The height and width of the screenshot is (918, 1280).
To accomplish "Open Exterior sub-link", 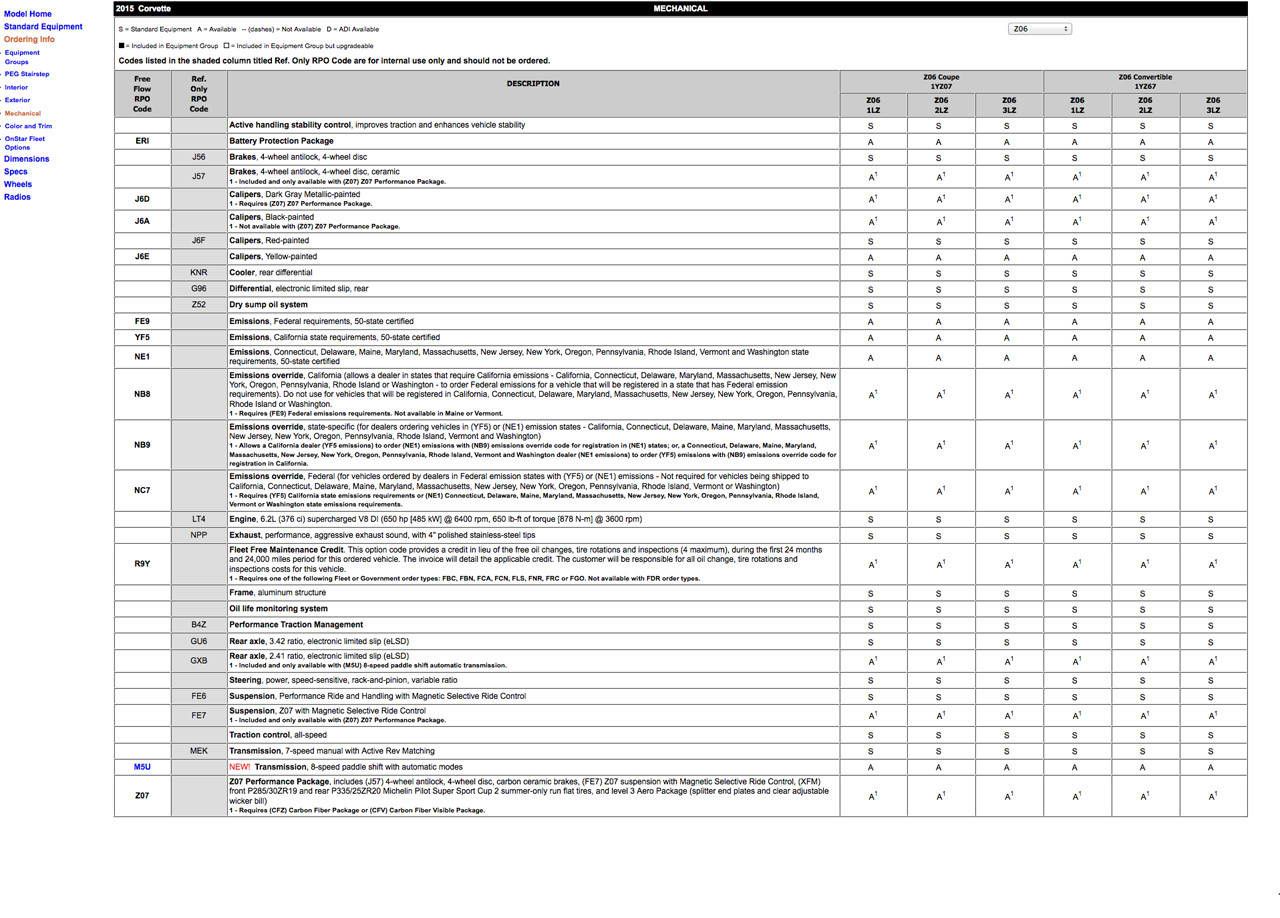I will click(17, 100).
